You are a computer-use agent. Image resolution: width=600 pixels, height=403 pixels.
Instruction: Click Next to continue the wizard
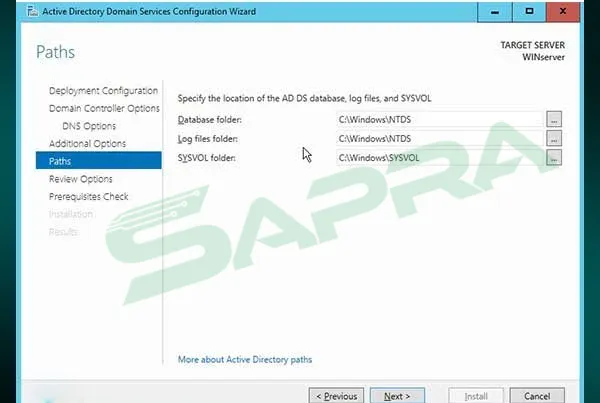click(403, 395)
